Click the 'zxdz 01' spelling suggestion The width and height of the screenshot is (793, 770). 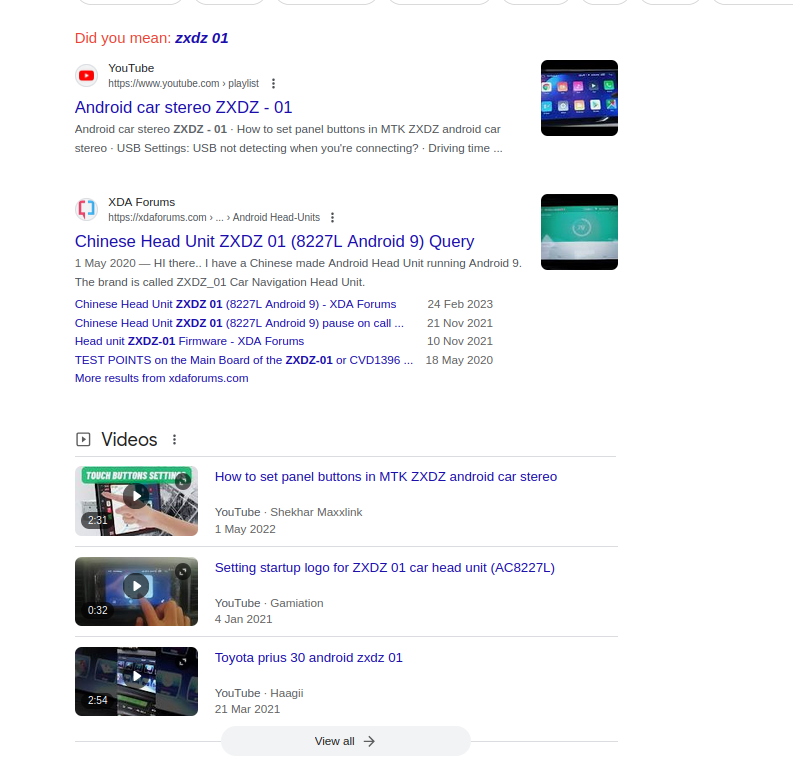pyautogui.click(x=202, y=38)
